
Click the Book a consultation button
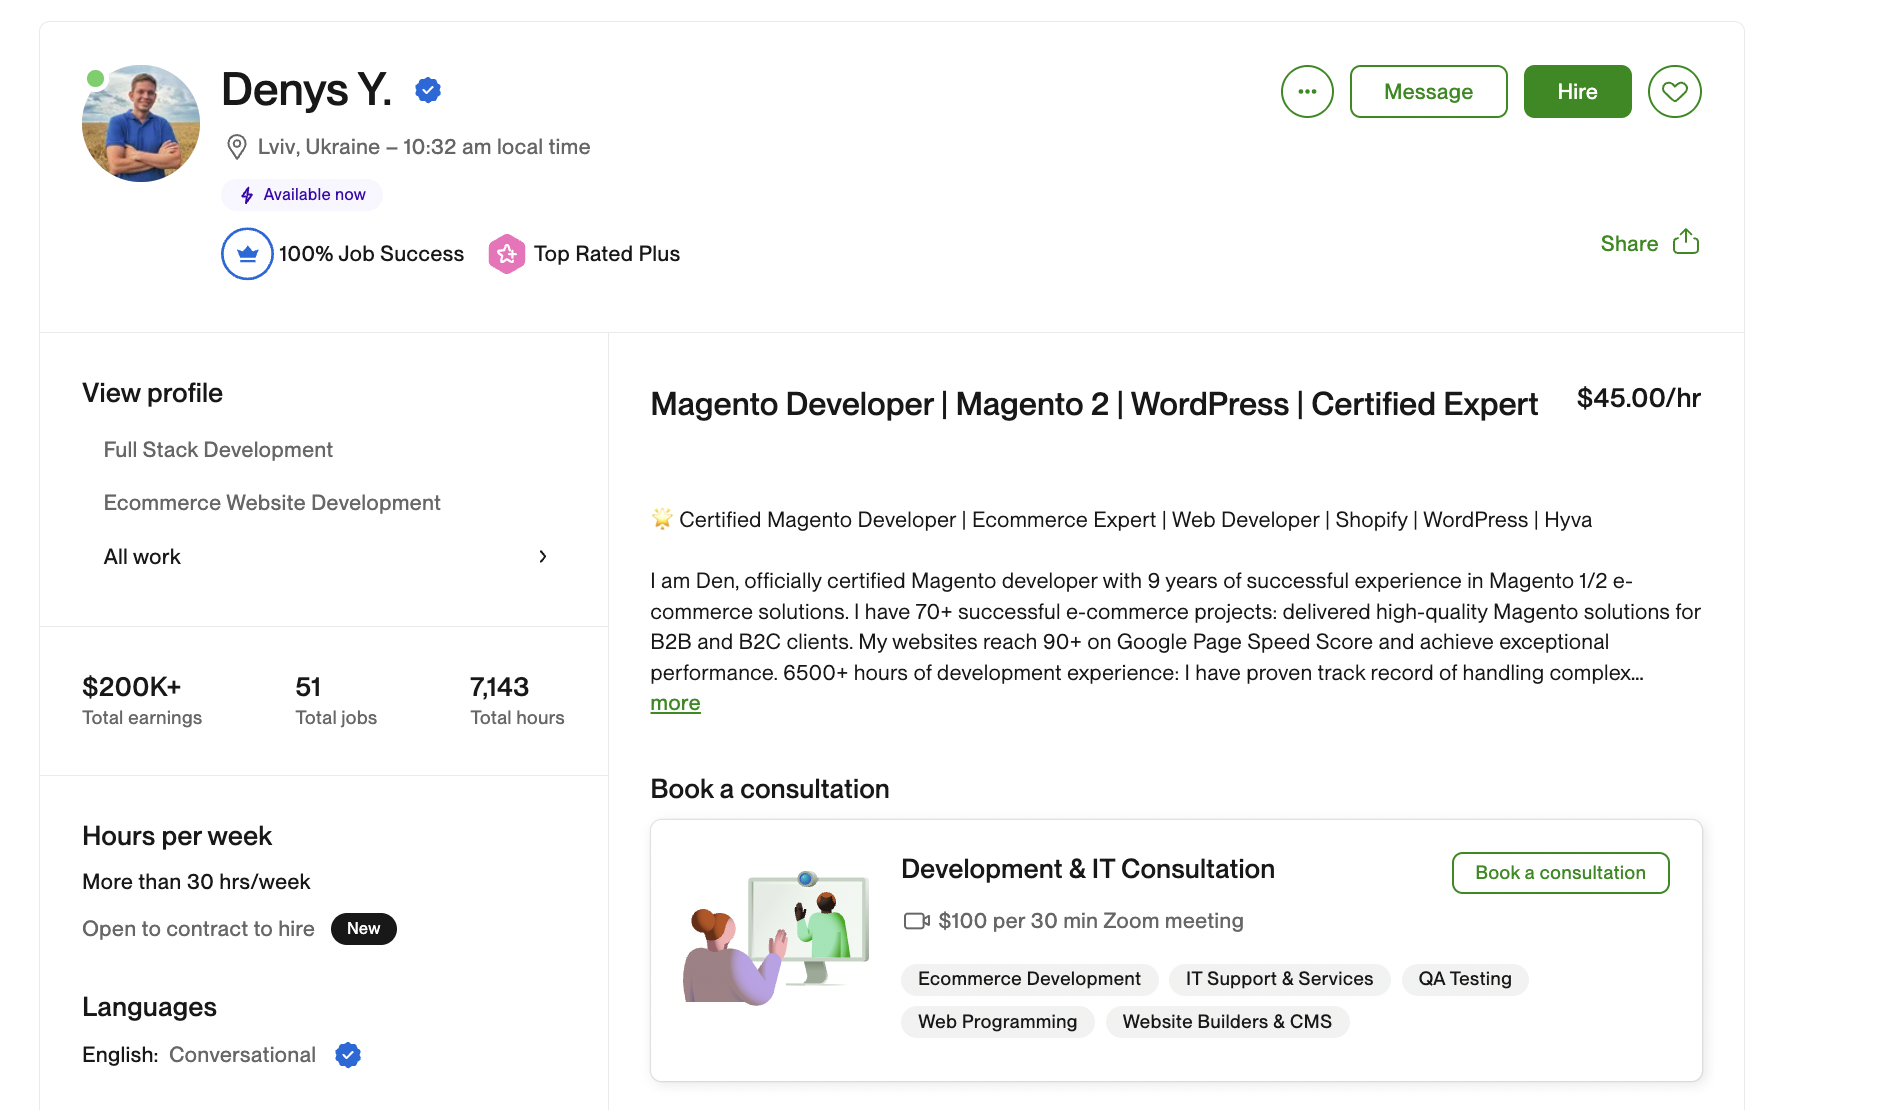click(x=1560, y=873)
